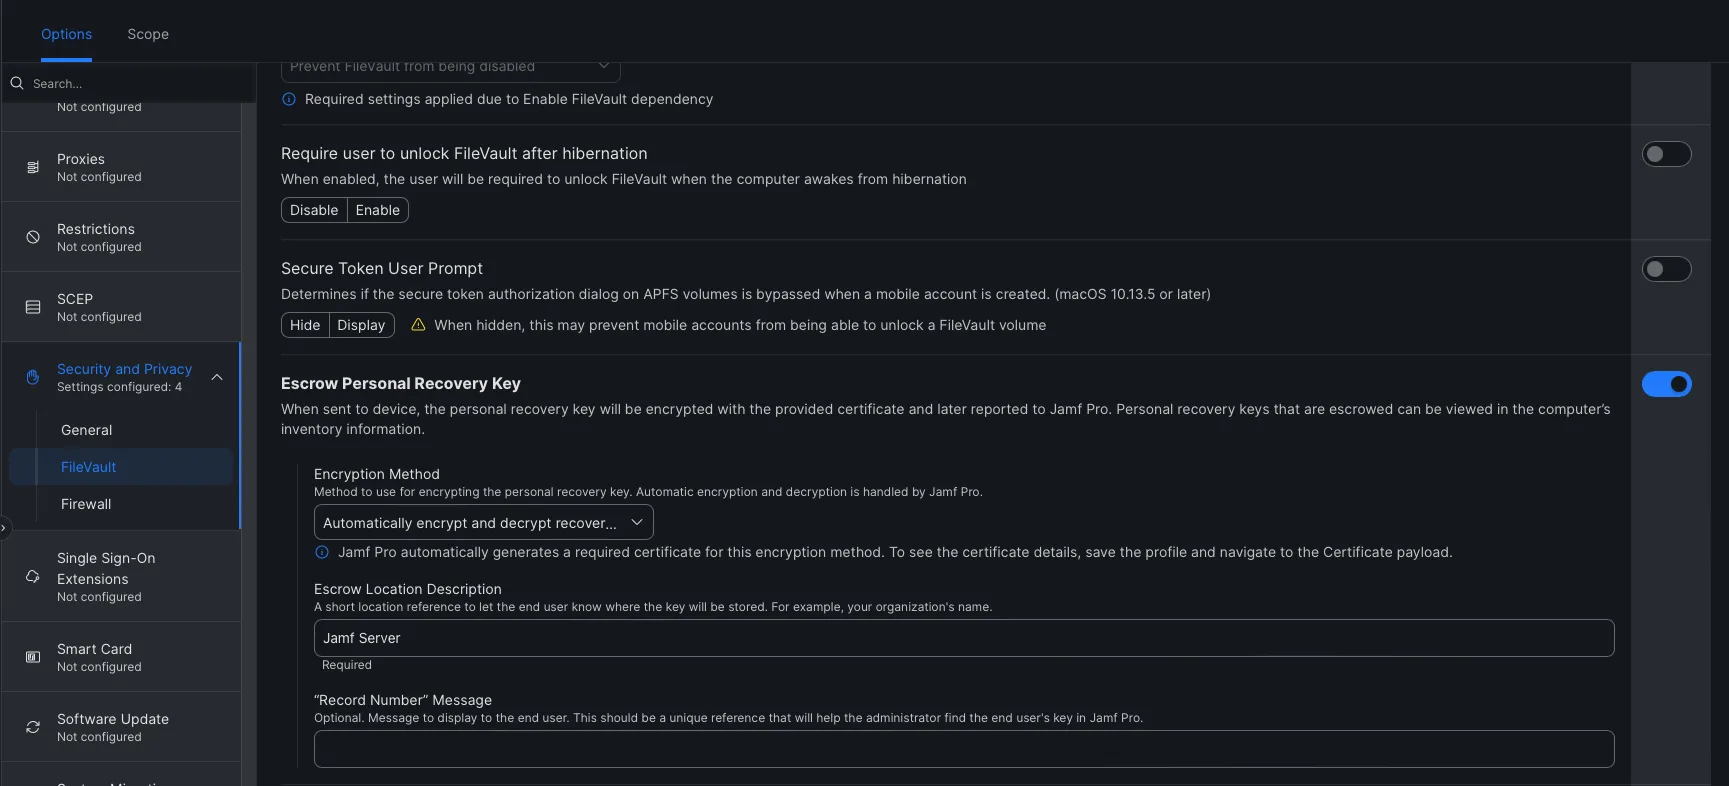Viewport: 1729px width, 786px height.
Task: Turn off Escrow Personal Recovery Key switch
Action: (x=1666, y=384)
